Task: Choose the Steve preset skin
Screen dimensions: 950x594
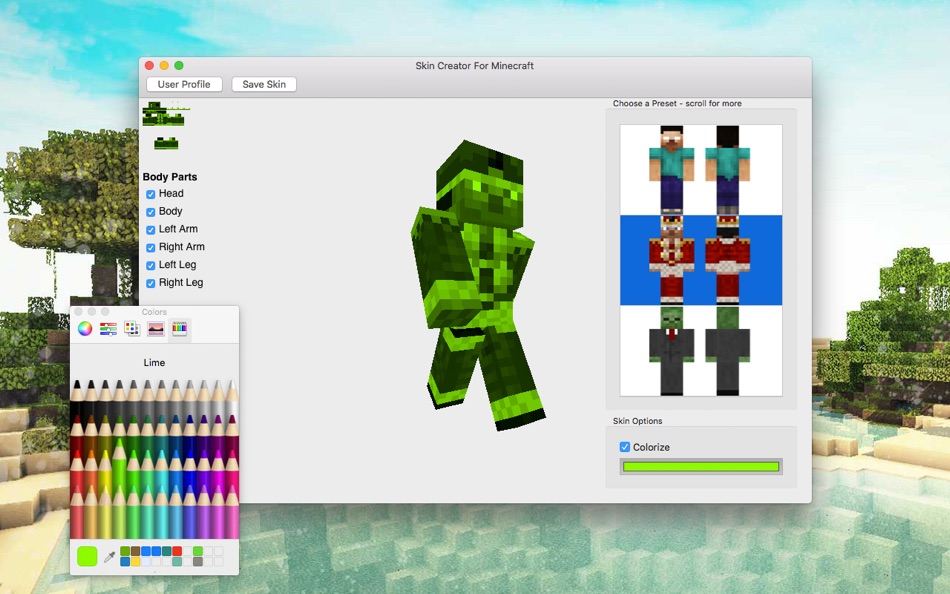Action: 701,170
